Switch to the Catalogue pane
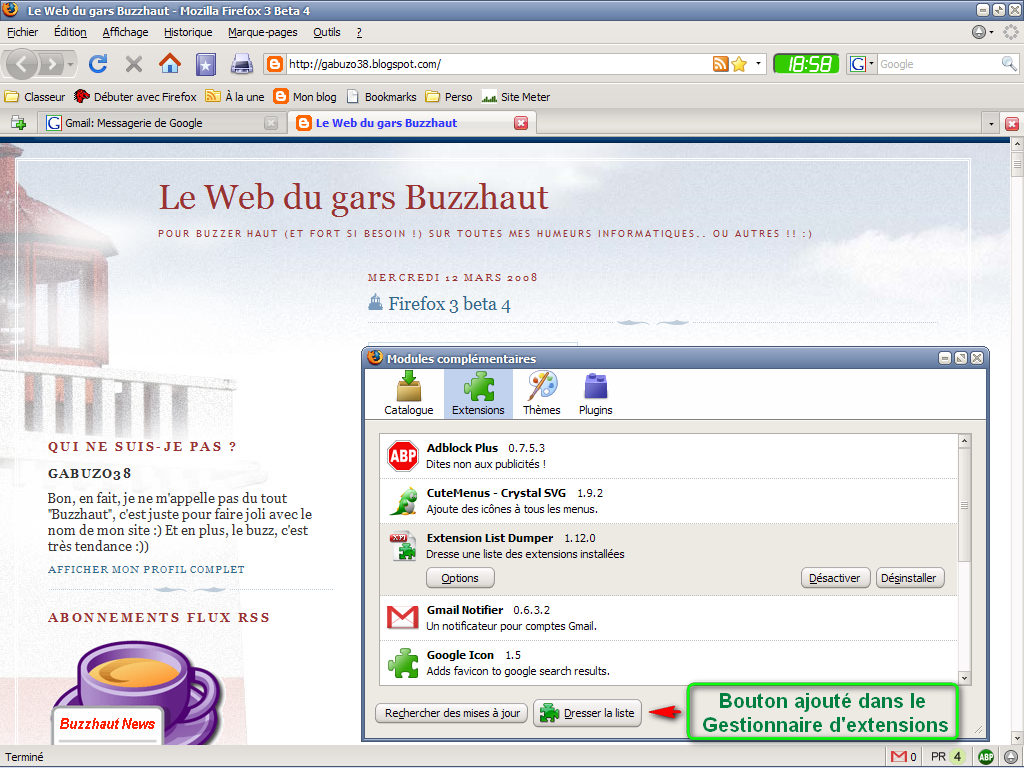 pos(409,394)
